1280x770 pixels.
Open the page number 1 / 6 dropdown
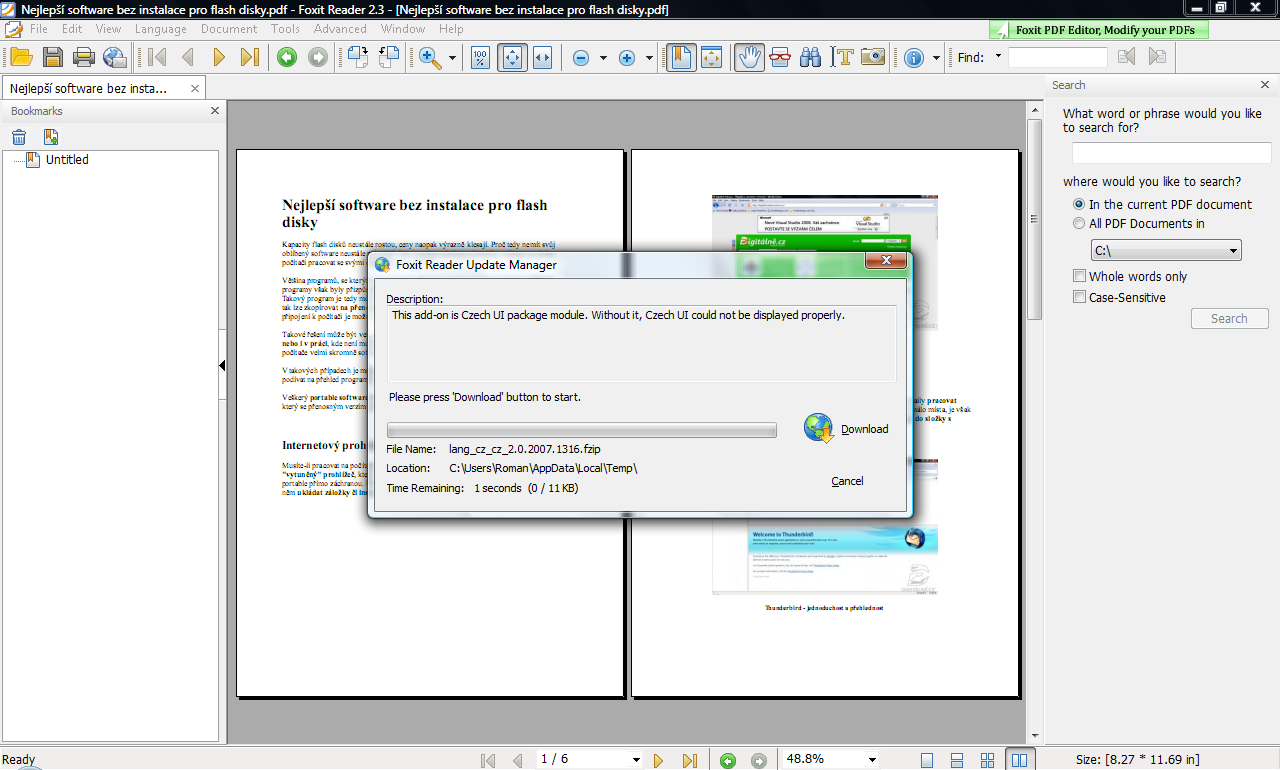[636, 760]
